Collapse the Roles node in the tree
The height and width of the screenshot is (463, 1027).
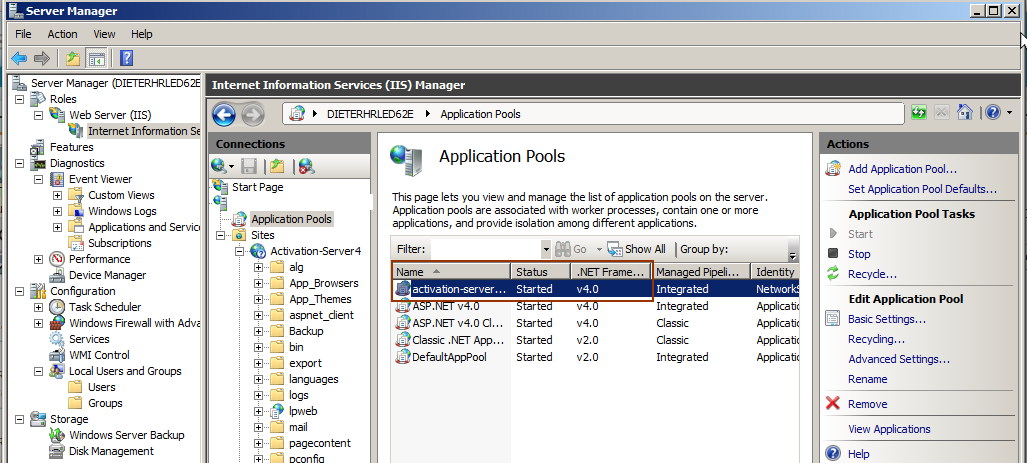[x=20, y=99]
